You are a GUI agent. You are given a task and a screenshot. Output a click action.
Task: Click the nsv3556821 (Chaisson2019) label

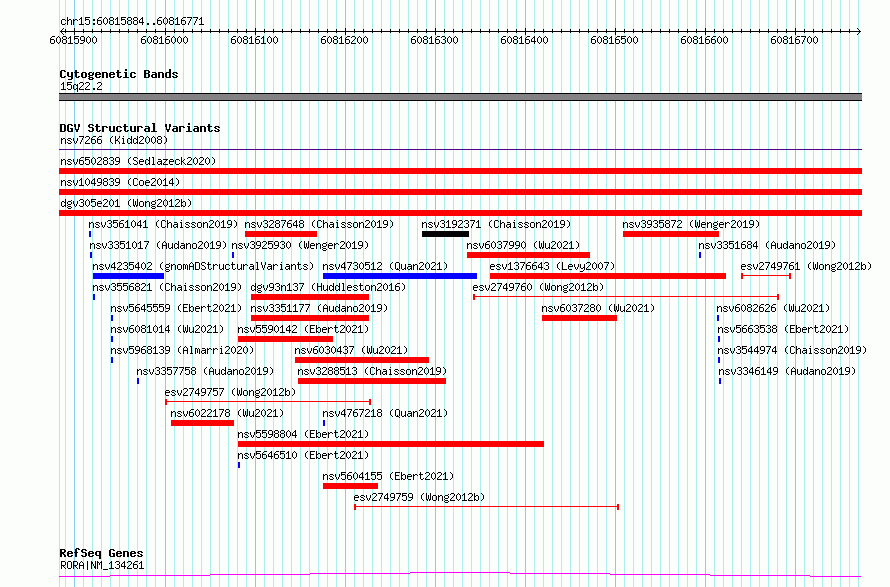click(167, 287)
